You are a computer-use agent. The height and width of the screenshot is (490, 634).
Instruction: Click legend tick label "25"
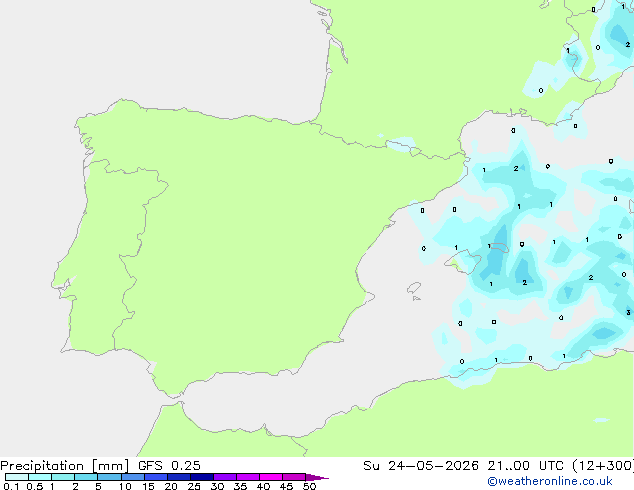click(x=194, y=486)
